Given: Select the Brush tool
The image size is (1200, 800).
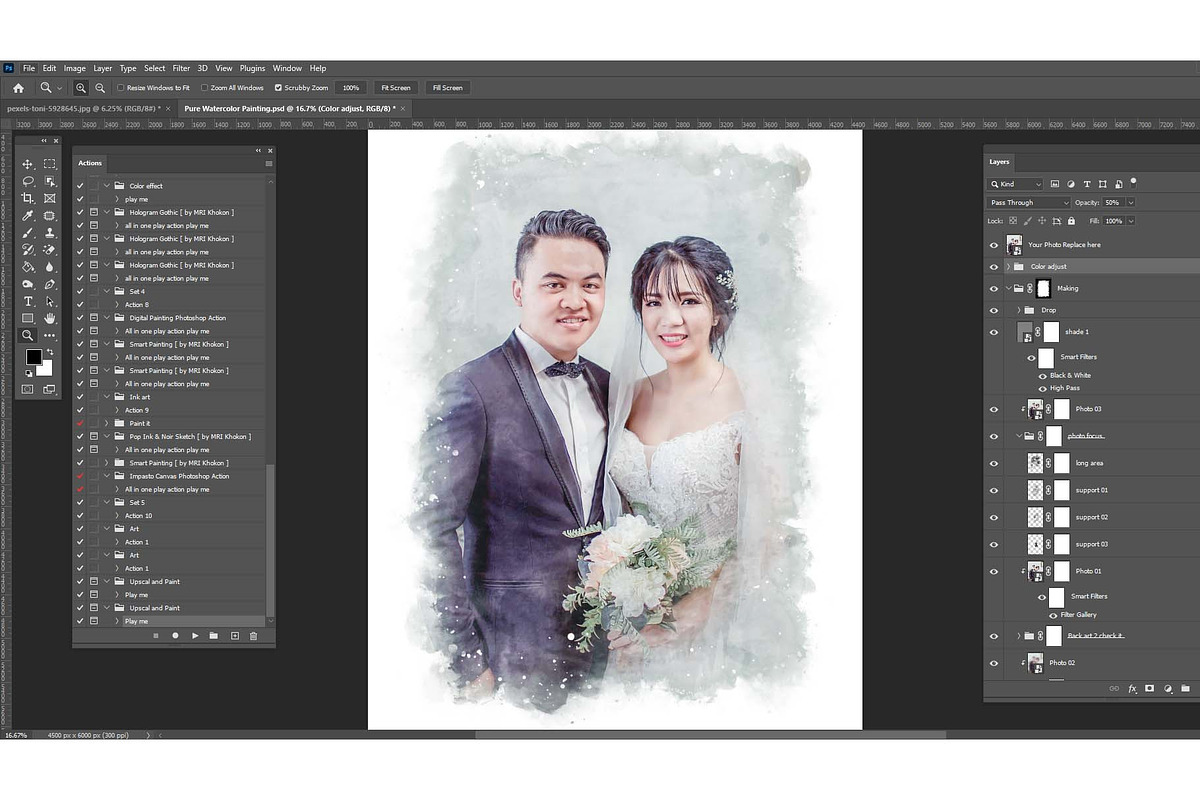Looking at the screenshot, I should coord(28,232).
